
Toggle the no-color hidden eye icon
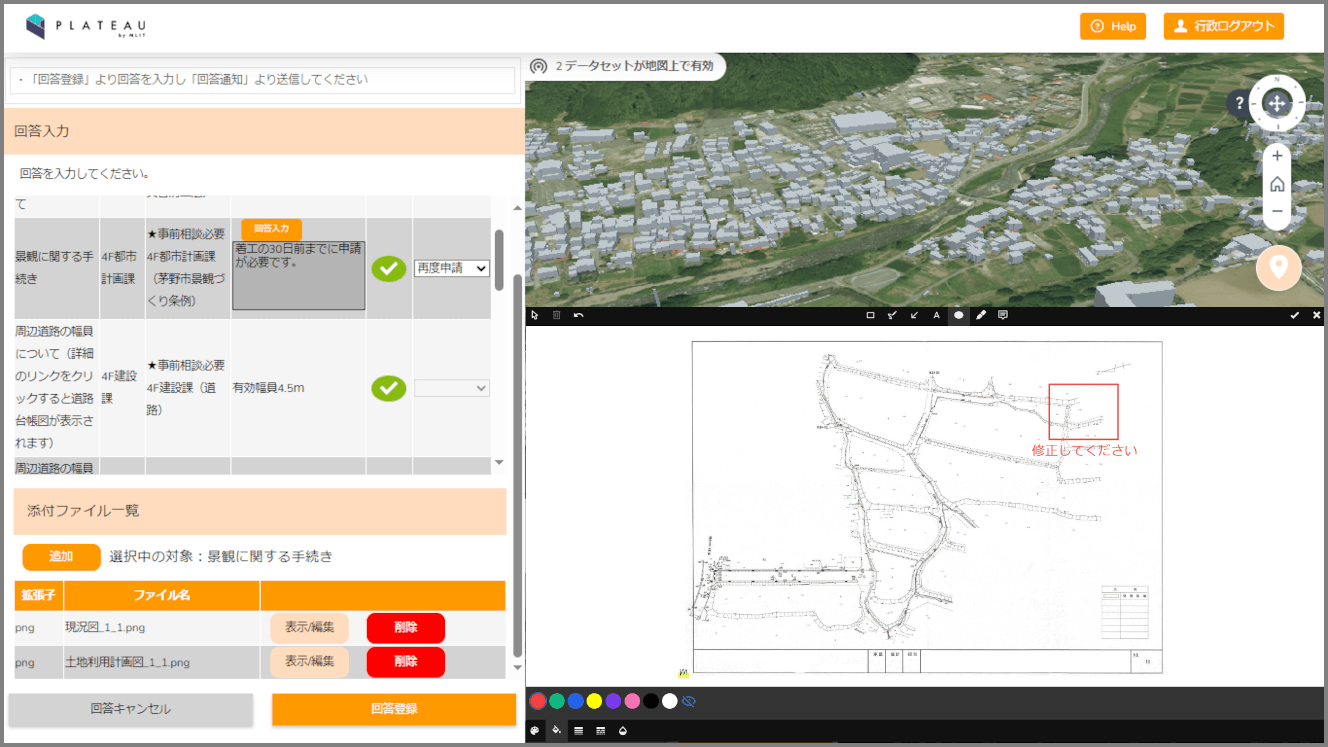(689, 701)
